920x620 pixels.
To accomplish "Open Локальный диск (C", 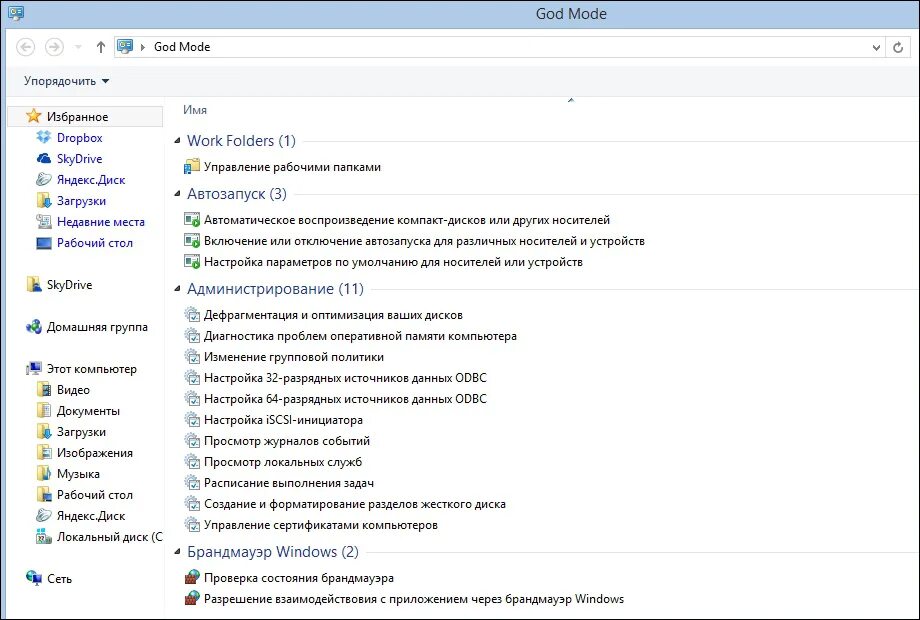I will pos(109,537).
